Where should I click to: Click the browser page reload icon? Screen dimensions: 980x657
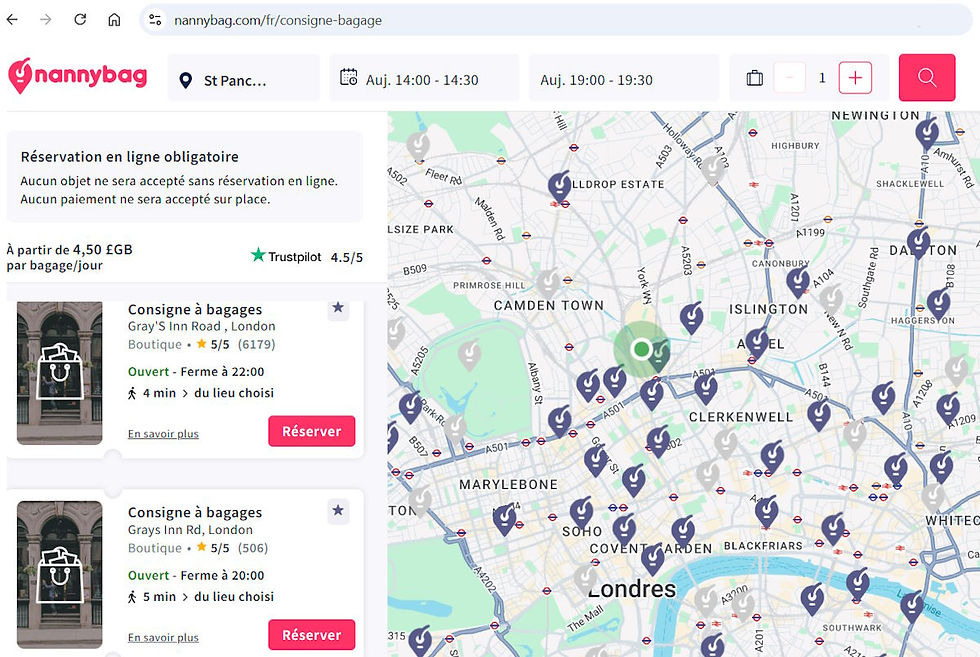click(80, 19)
